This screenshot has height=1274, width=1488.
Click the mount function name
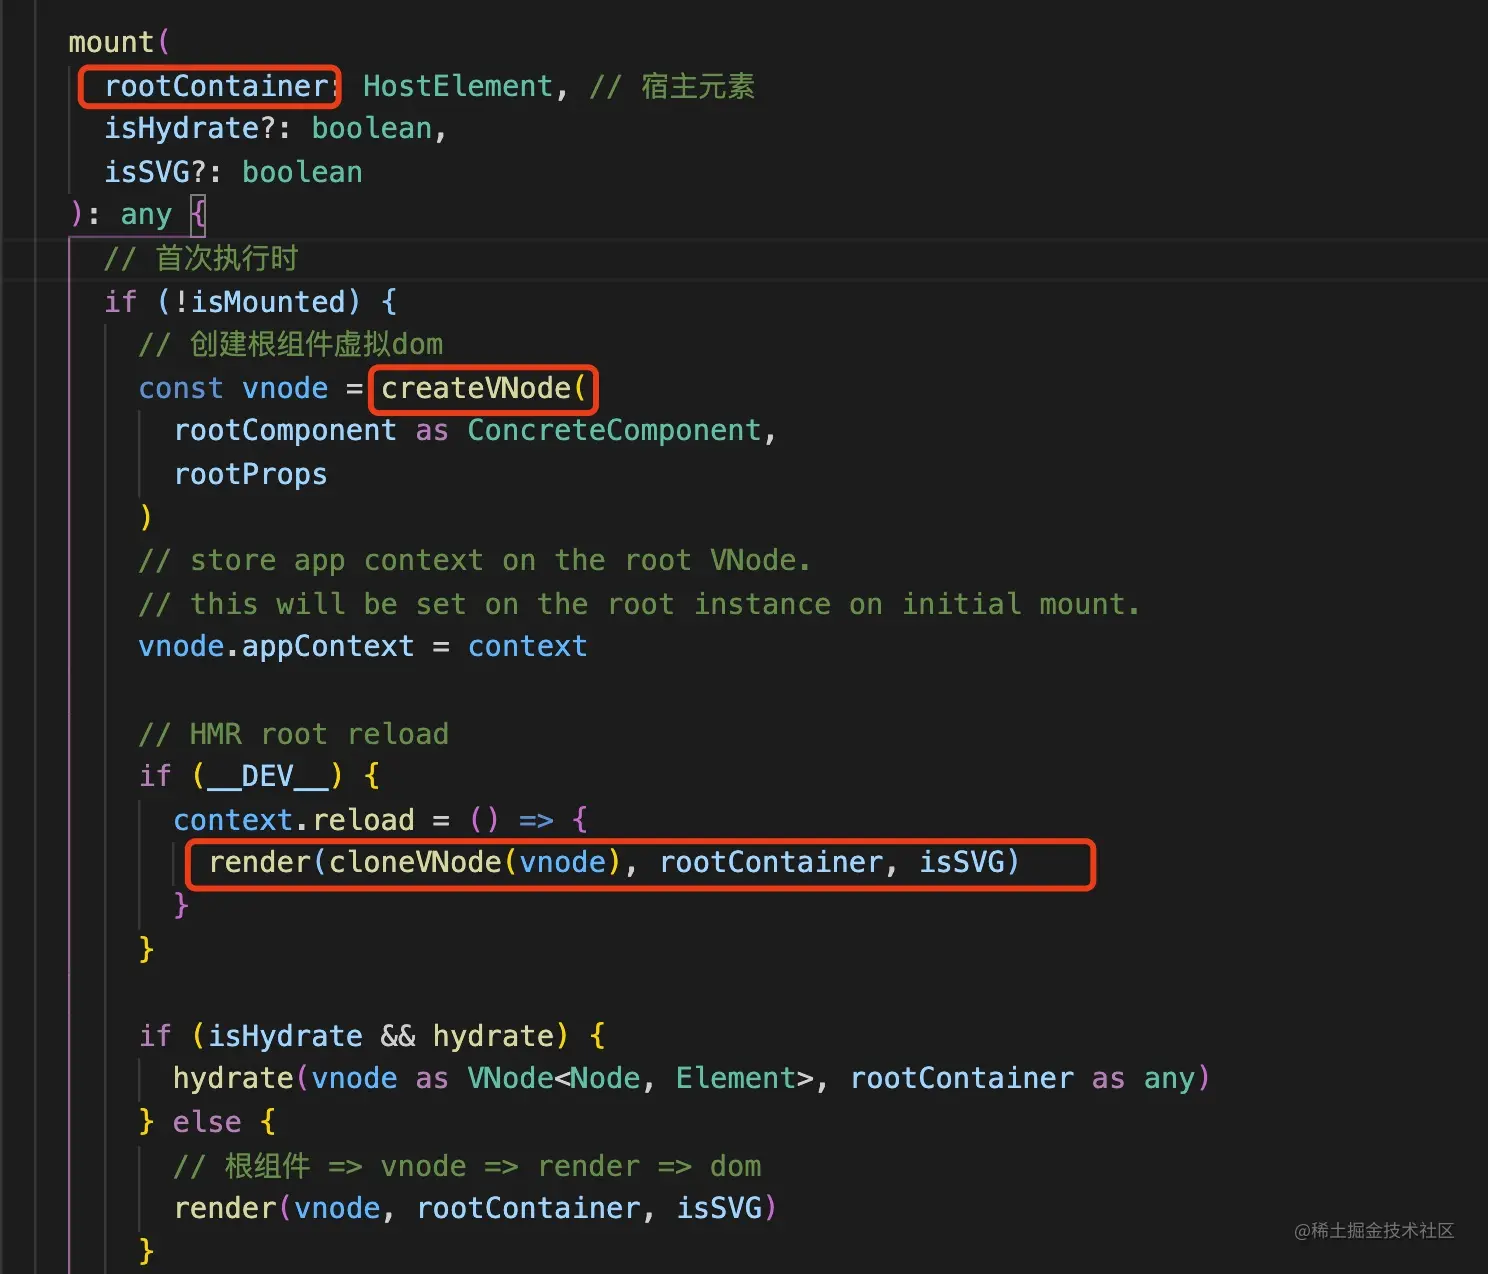click(x=111, y=42)
